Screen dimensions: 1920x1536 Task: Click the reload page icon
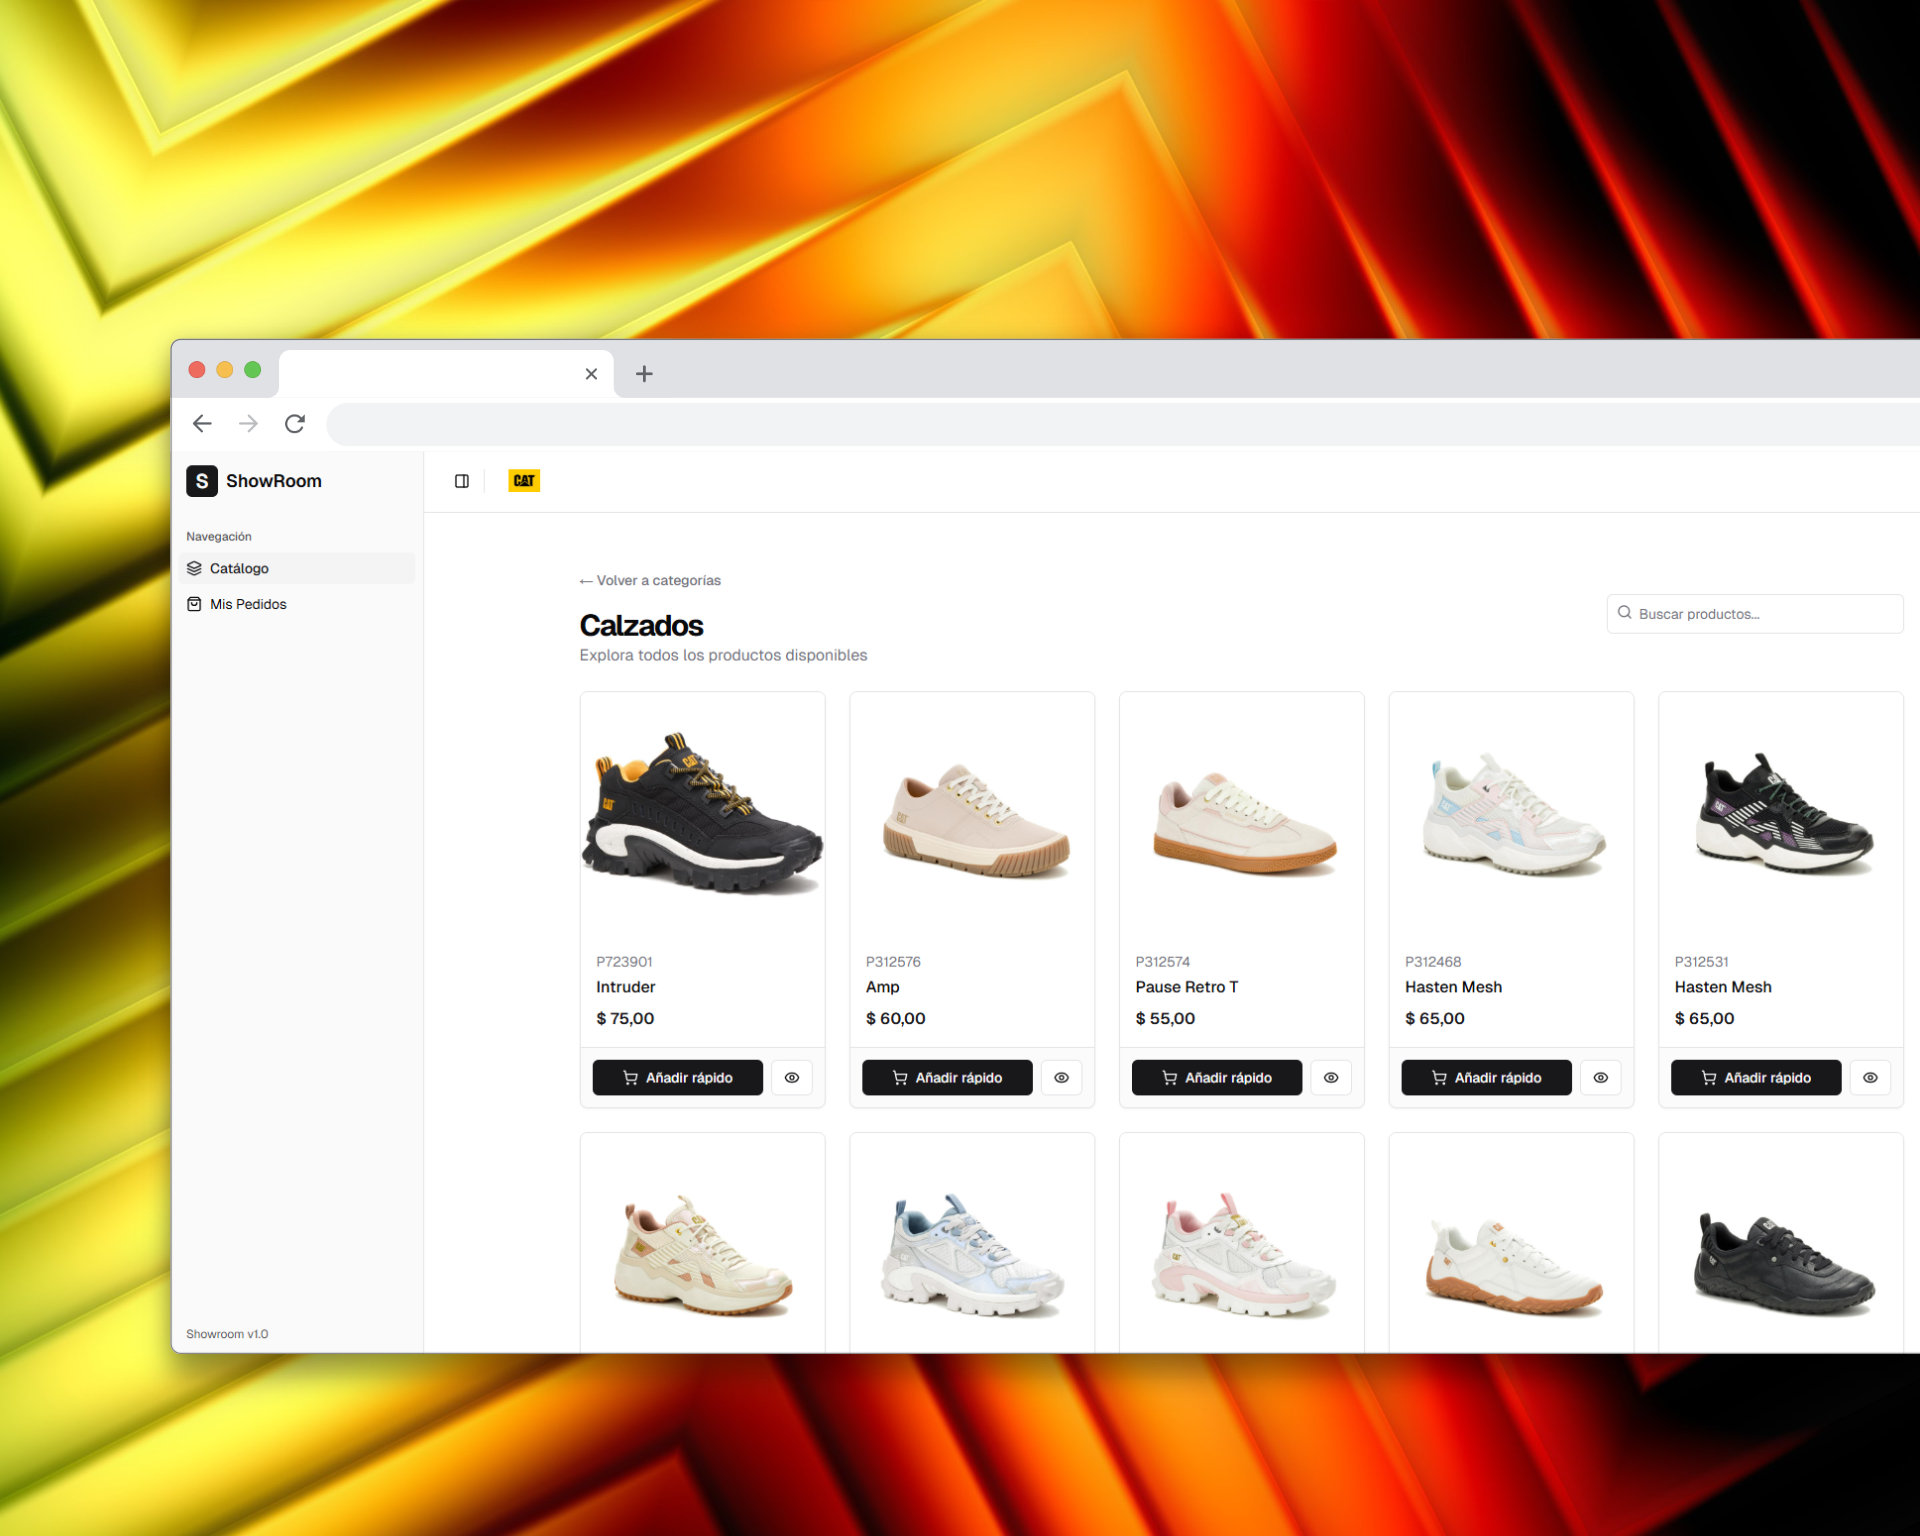pyautogui.click(x=295, y=423)
